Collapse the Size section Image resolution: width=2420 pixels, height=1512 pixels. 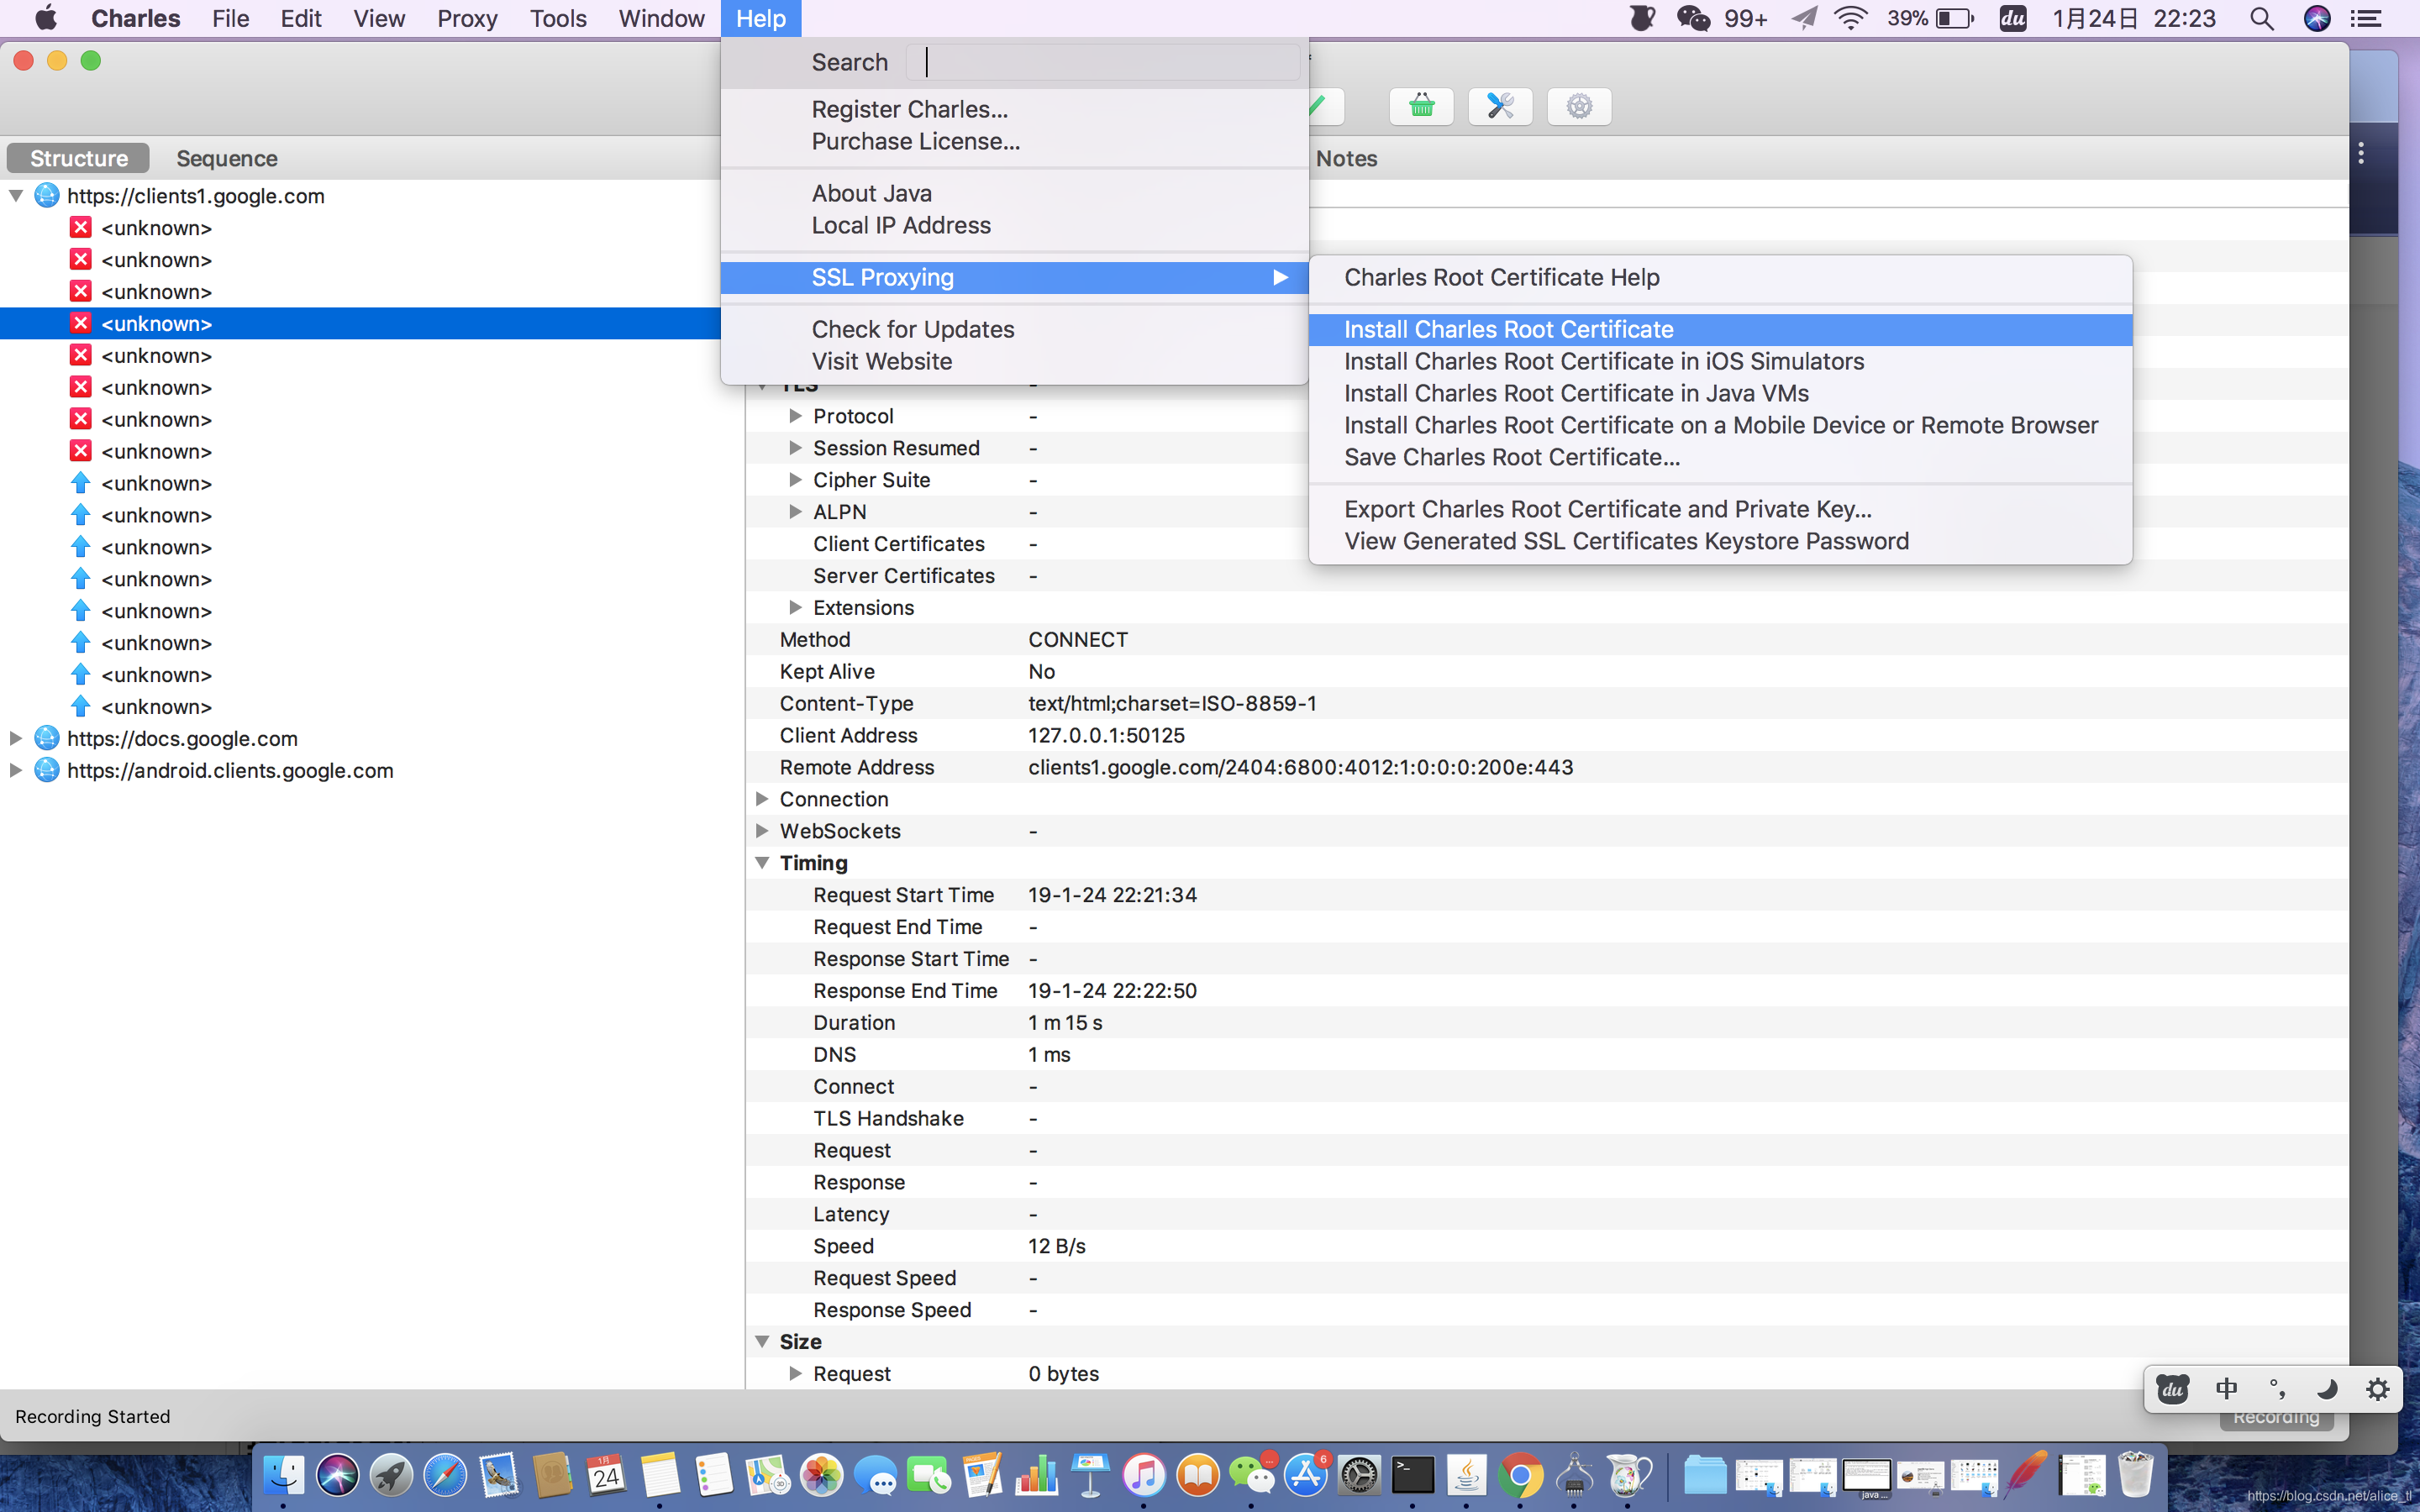coord(762,1341)
